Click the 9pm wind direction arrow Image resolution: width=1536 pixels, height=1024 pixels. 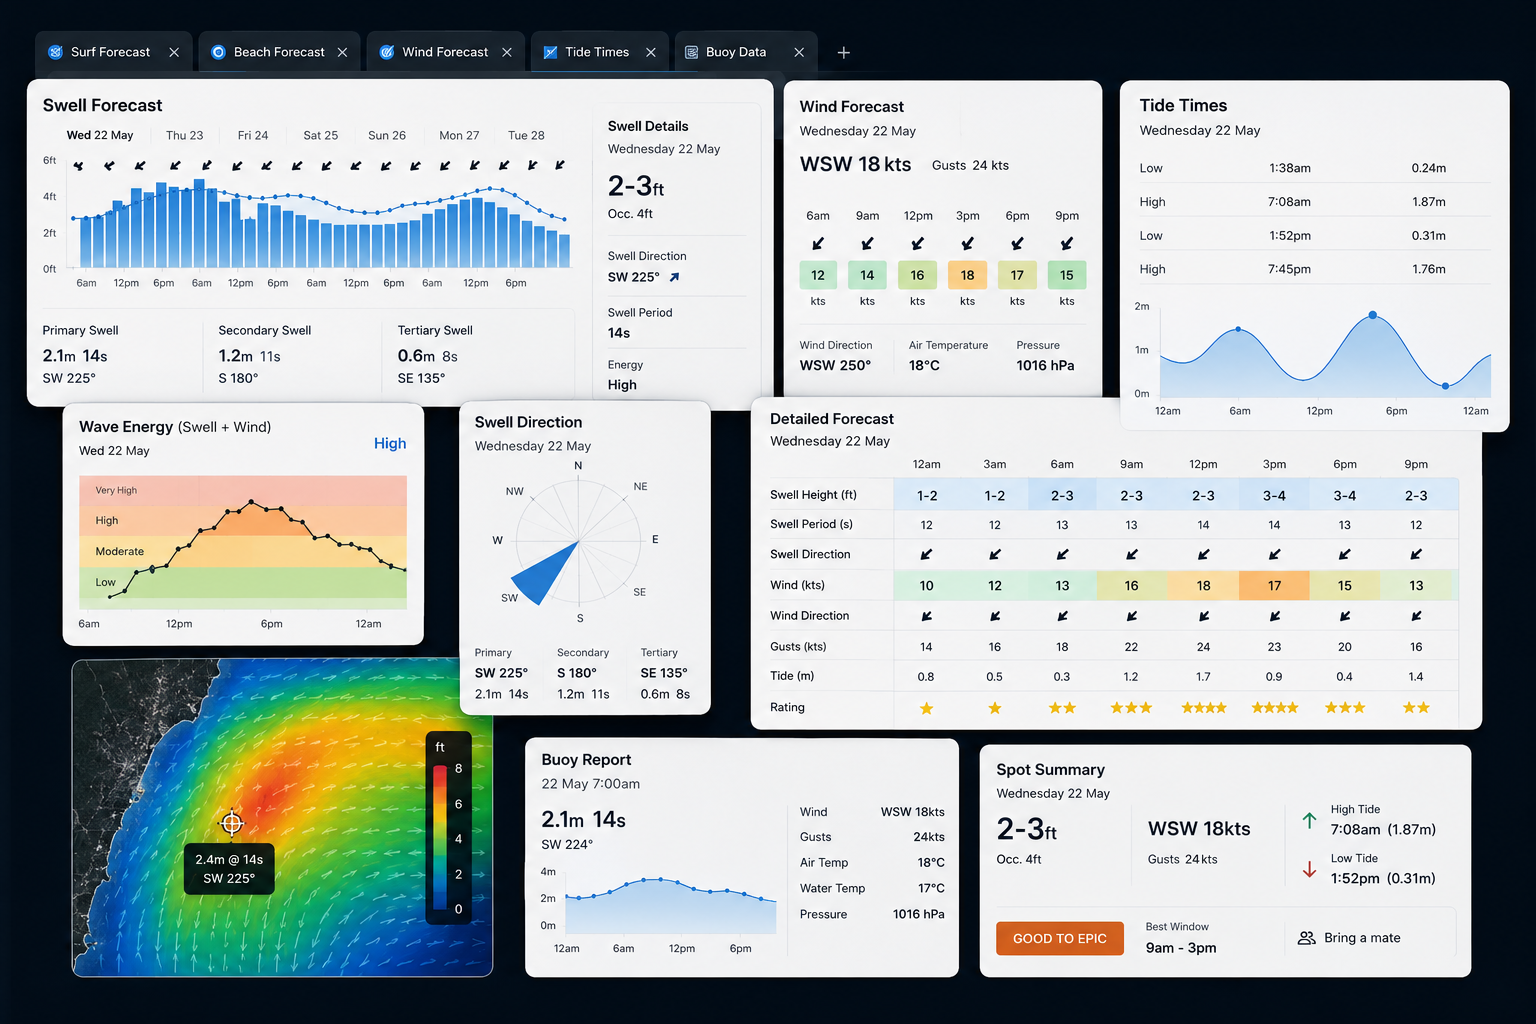(x=1067, y=243)
